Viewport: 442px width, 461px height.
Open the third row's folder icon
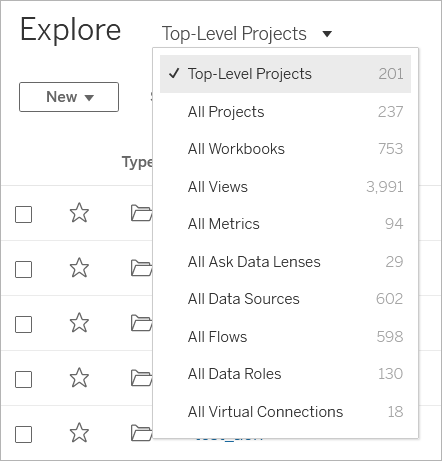point(141,323)
